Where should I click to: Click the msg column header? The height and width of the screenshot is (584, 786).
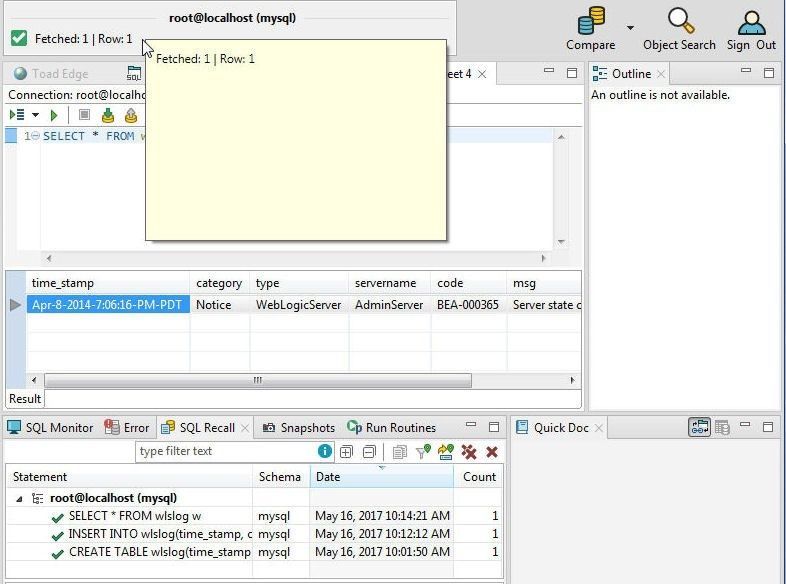(544, 283)
